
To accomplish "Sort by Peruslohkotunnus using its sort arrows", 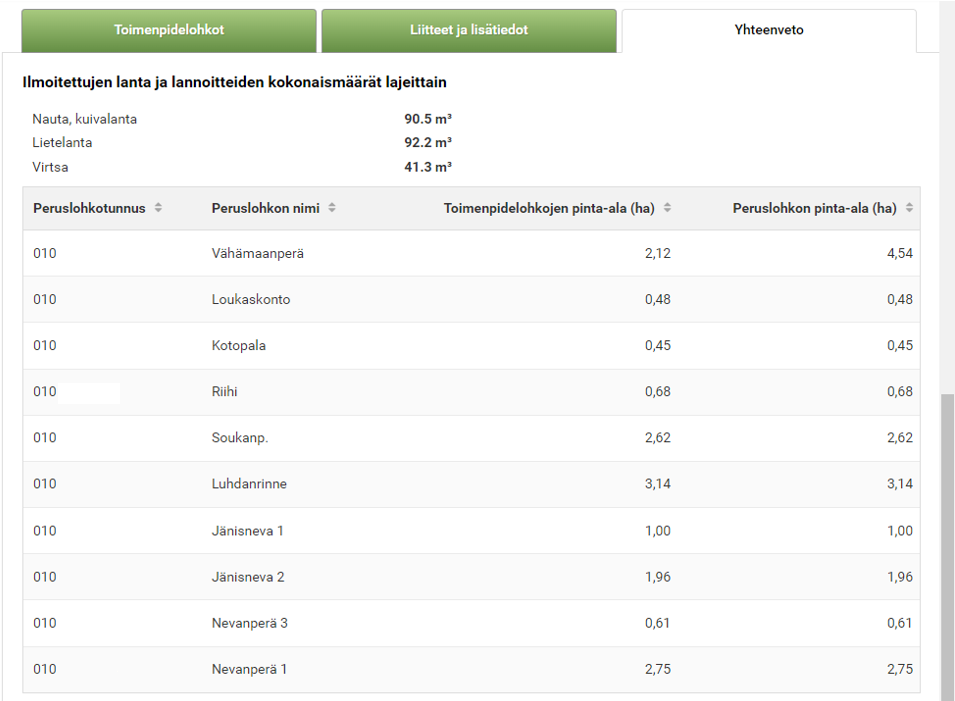I will [x=158, y=208].
